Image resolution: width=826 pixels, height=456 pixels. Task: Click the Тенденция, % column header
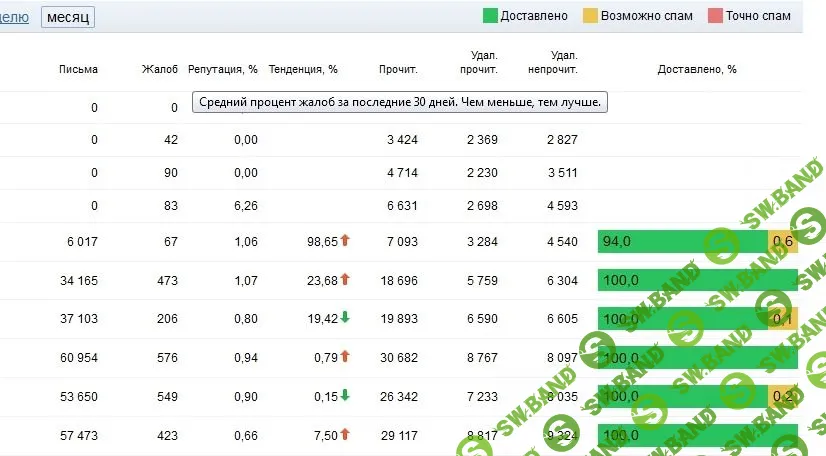[303, 69]
